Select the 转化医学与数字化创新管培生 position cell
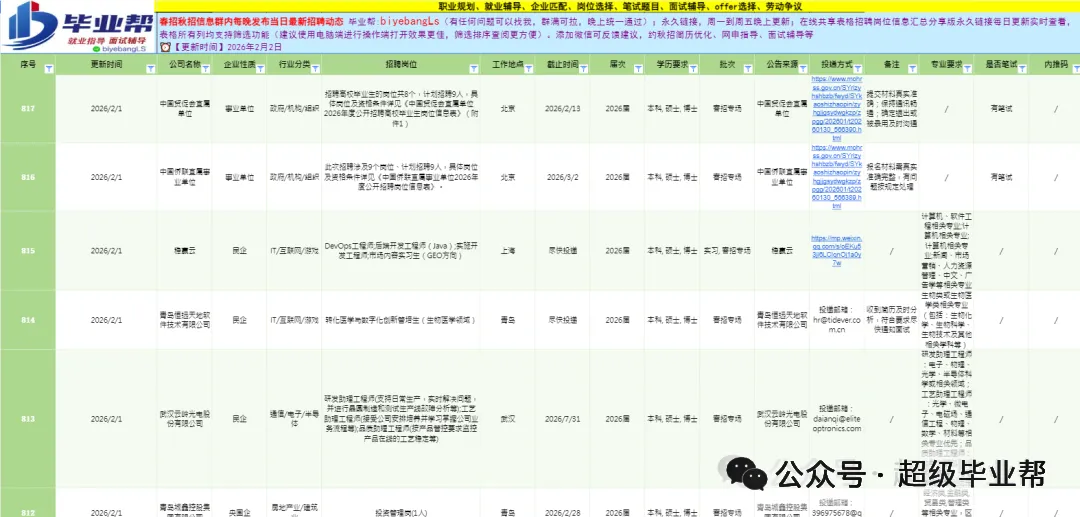Screen dimensions: 1080x517 [x=401, y=320]
